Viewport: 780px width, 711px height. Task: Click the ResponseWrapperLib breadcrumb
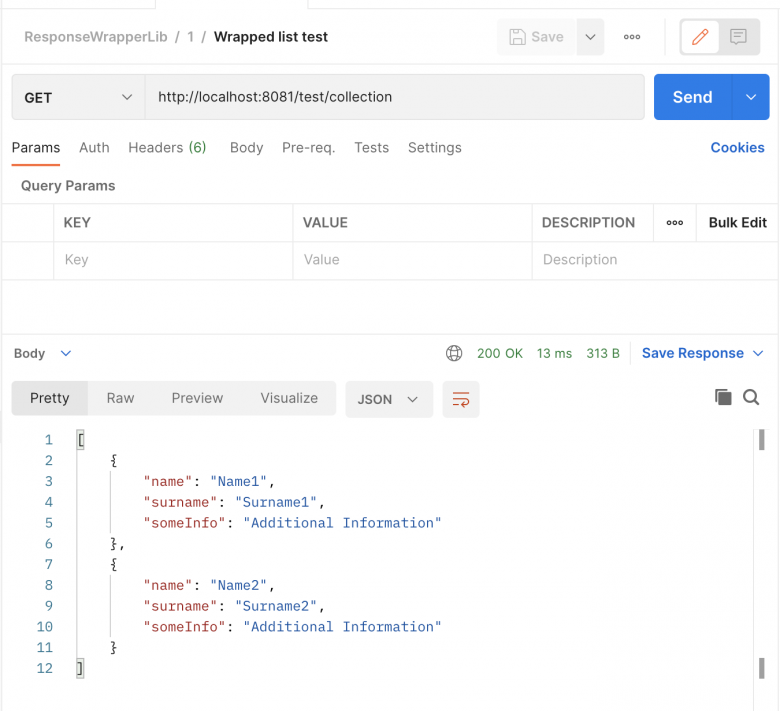(96, 37)
